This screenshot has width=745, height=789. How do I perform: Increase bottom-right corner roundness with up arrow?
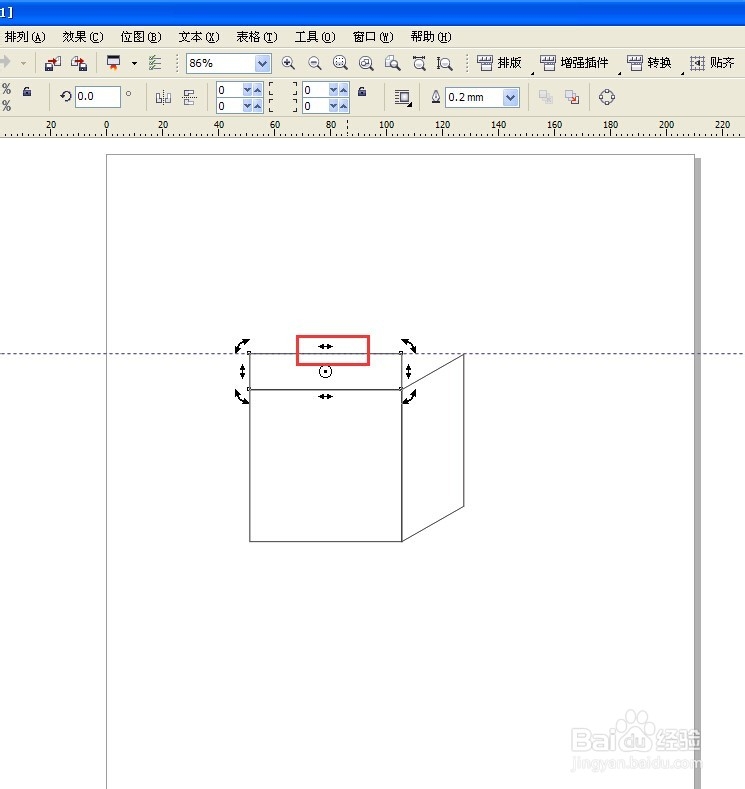(x=344, y=106)
